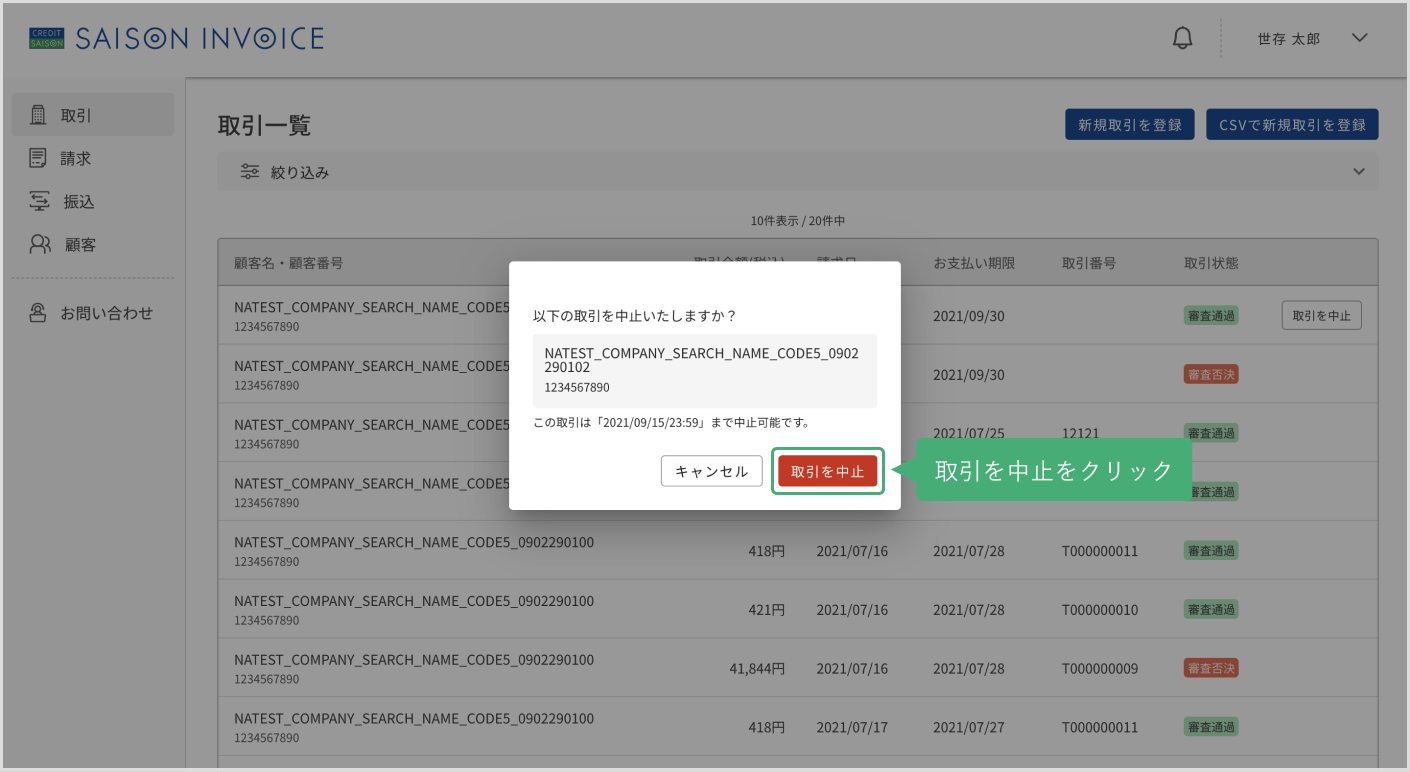The image size is (1410, 772).
Task: Click the お問い合わせ support icon
Action: [x=39, y=313]
